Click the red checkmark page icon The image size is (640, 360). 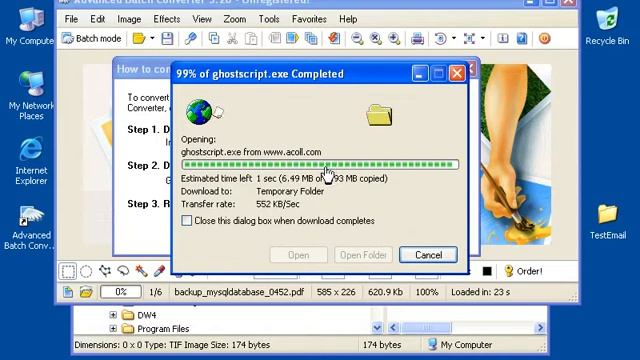point(334,39)
